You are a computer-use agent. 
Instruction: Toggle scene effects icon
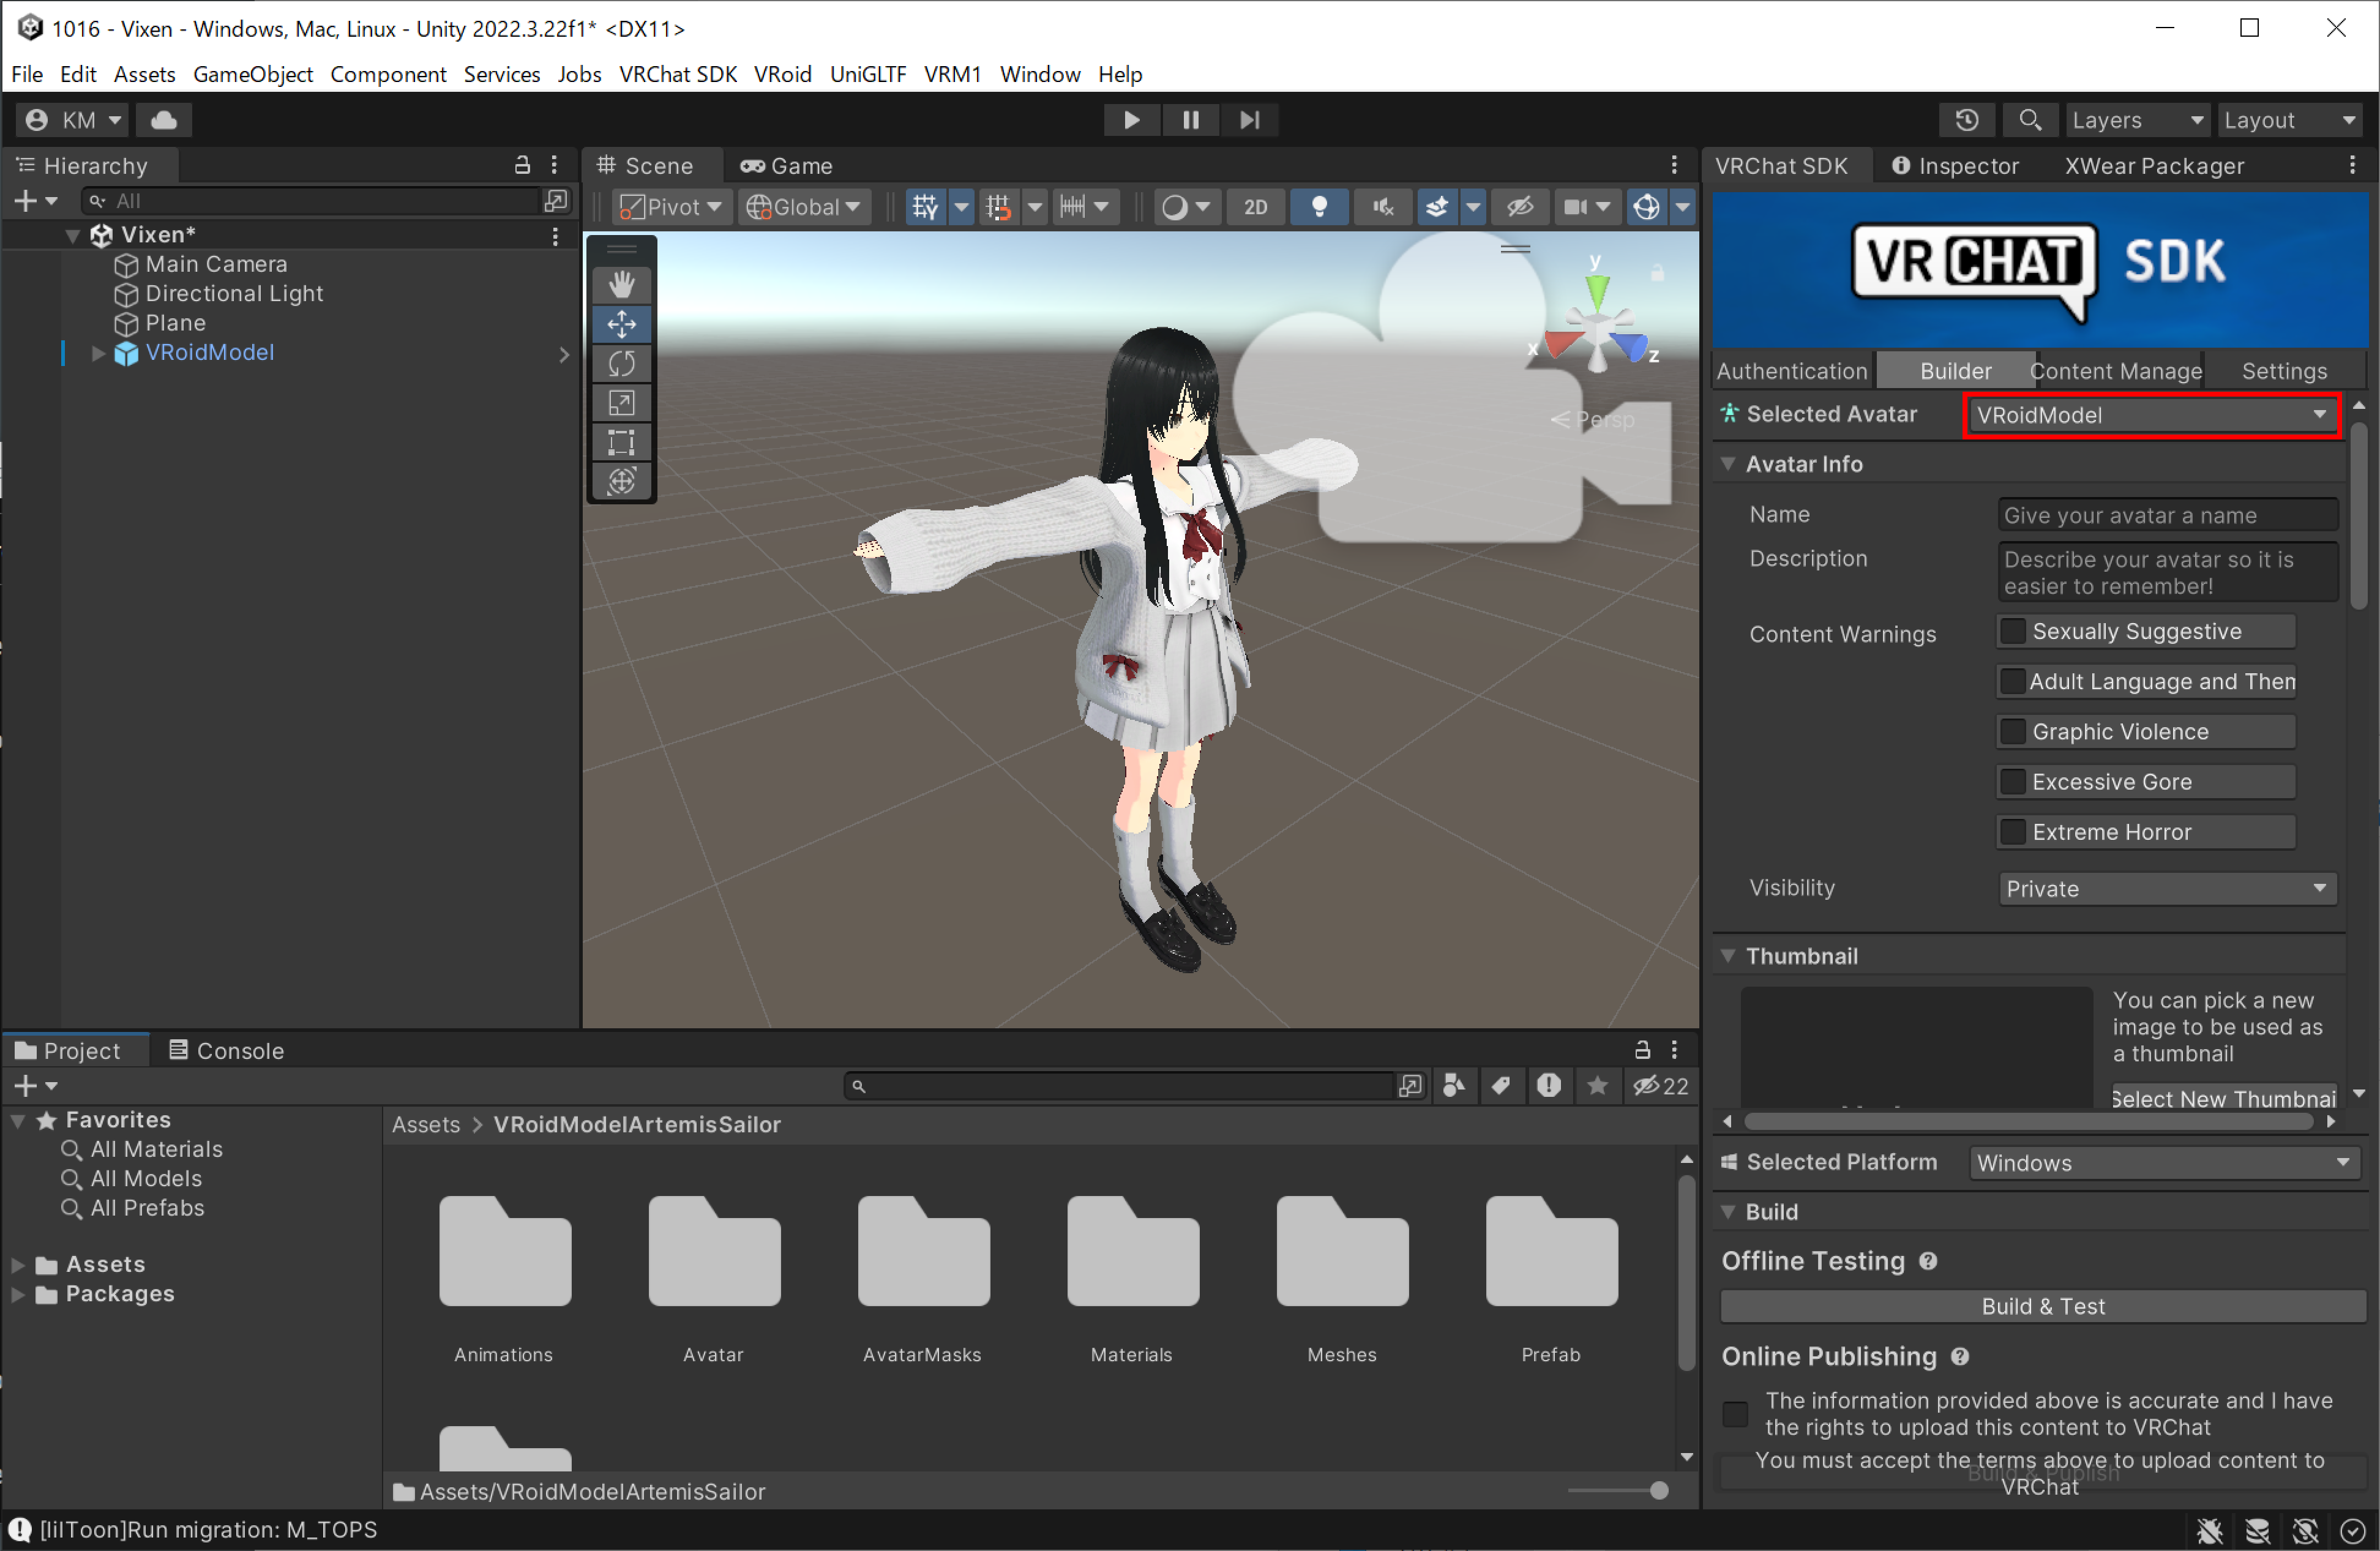[1436, 207]
